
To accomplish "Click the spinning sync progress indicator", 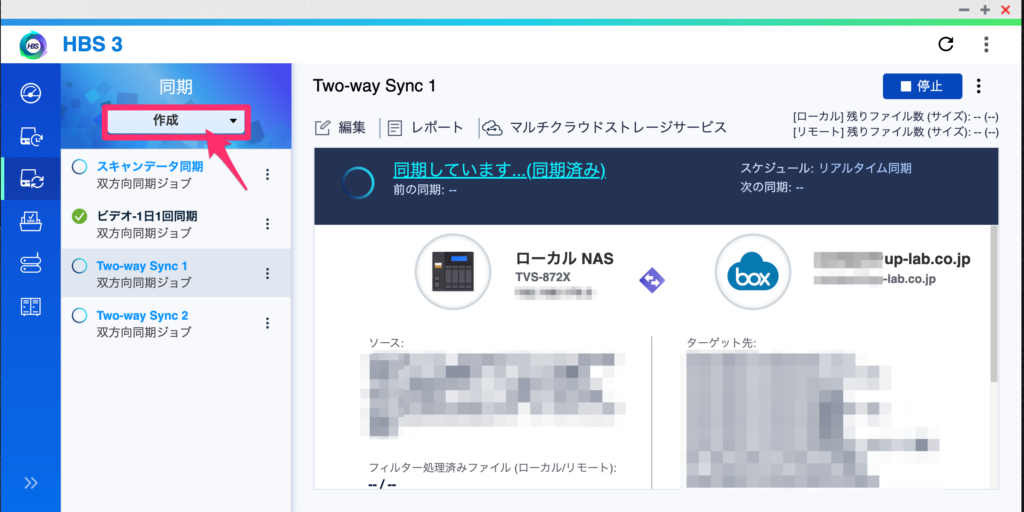I will click(359, 184).
